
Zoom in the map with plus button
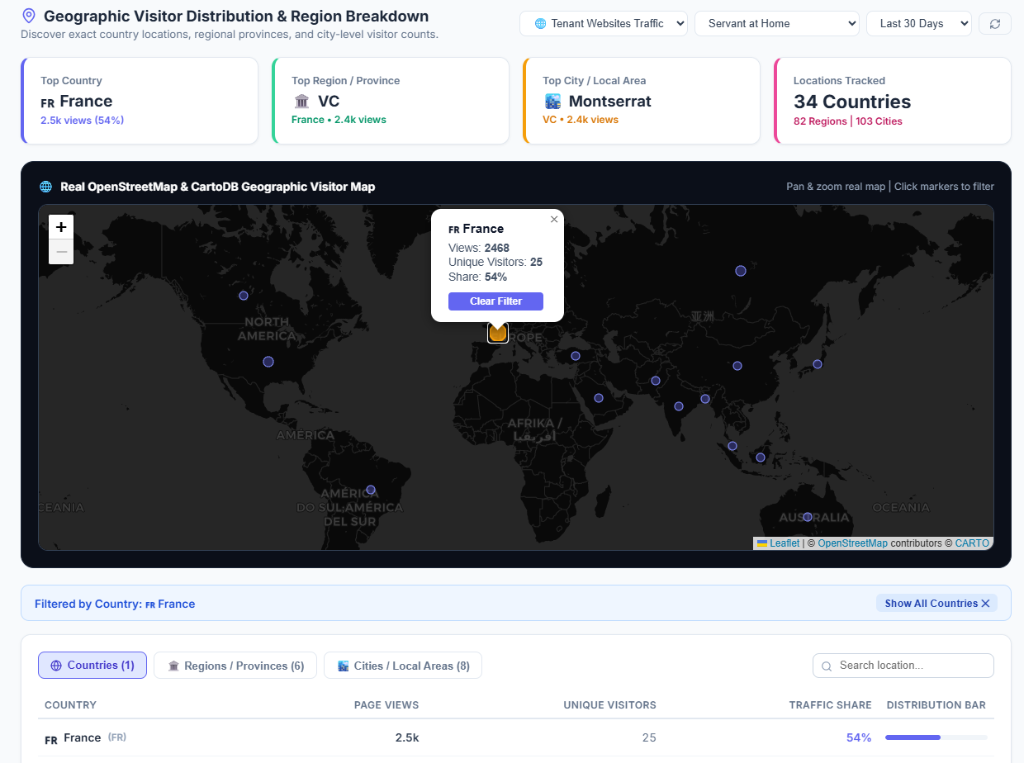tap(61, 227)
